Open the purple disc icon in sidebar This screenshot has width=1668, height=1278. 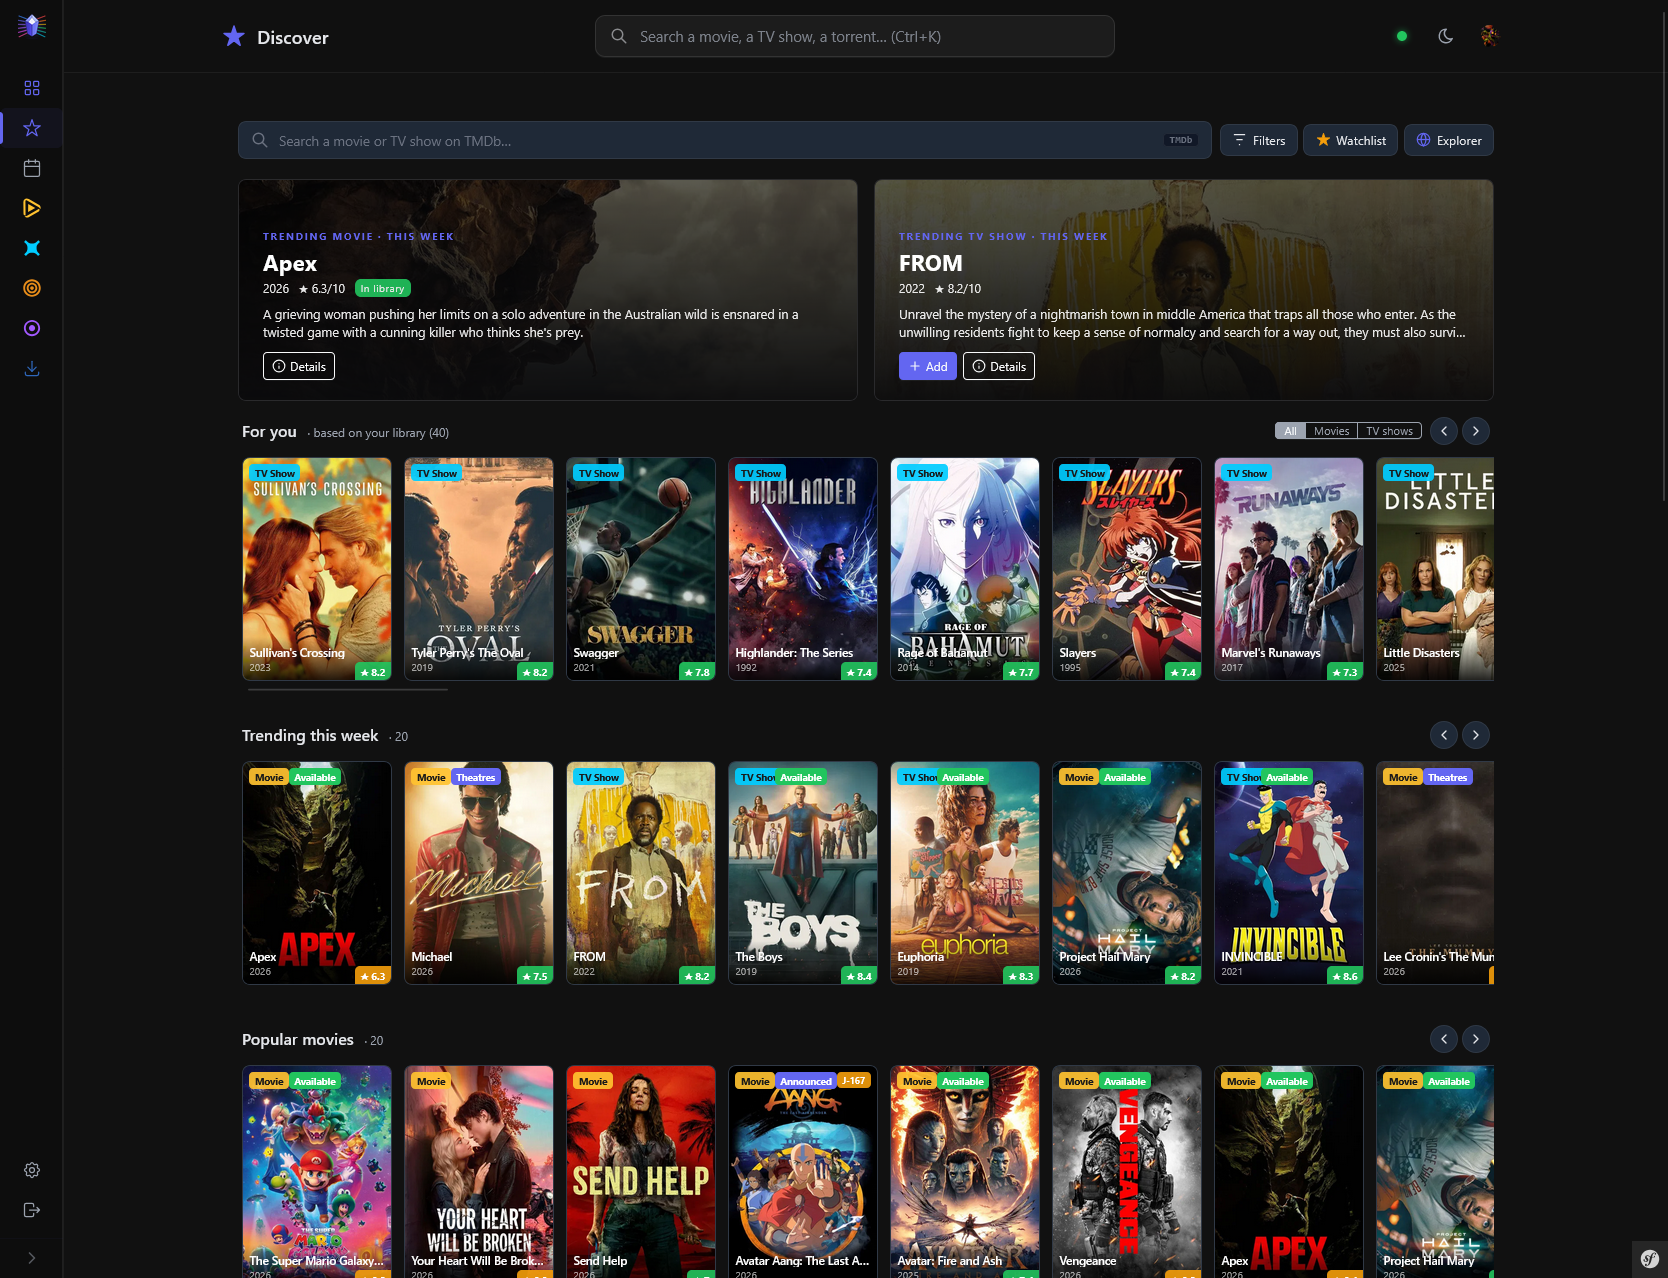(32, 328)
